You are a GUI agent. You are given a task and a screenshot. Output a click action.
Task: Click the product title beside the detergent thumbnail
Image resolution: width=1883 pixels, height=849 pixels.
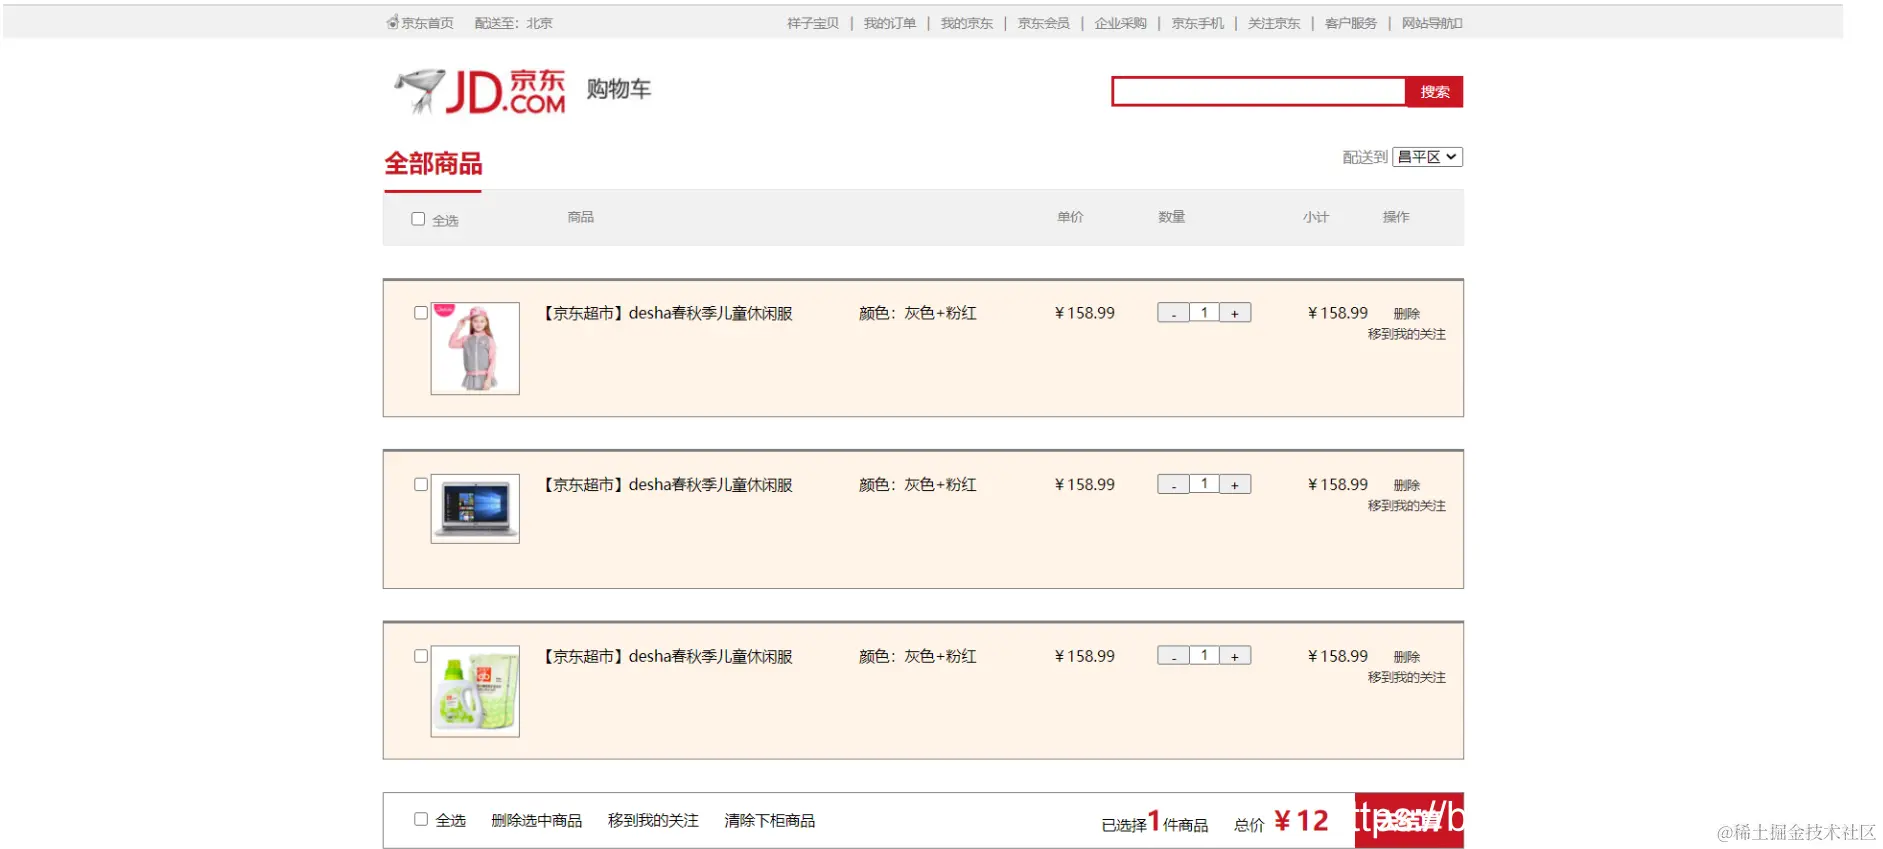click(x=667, y=657)
